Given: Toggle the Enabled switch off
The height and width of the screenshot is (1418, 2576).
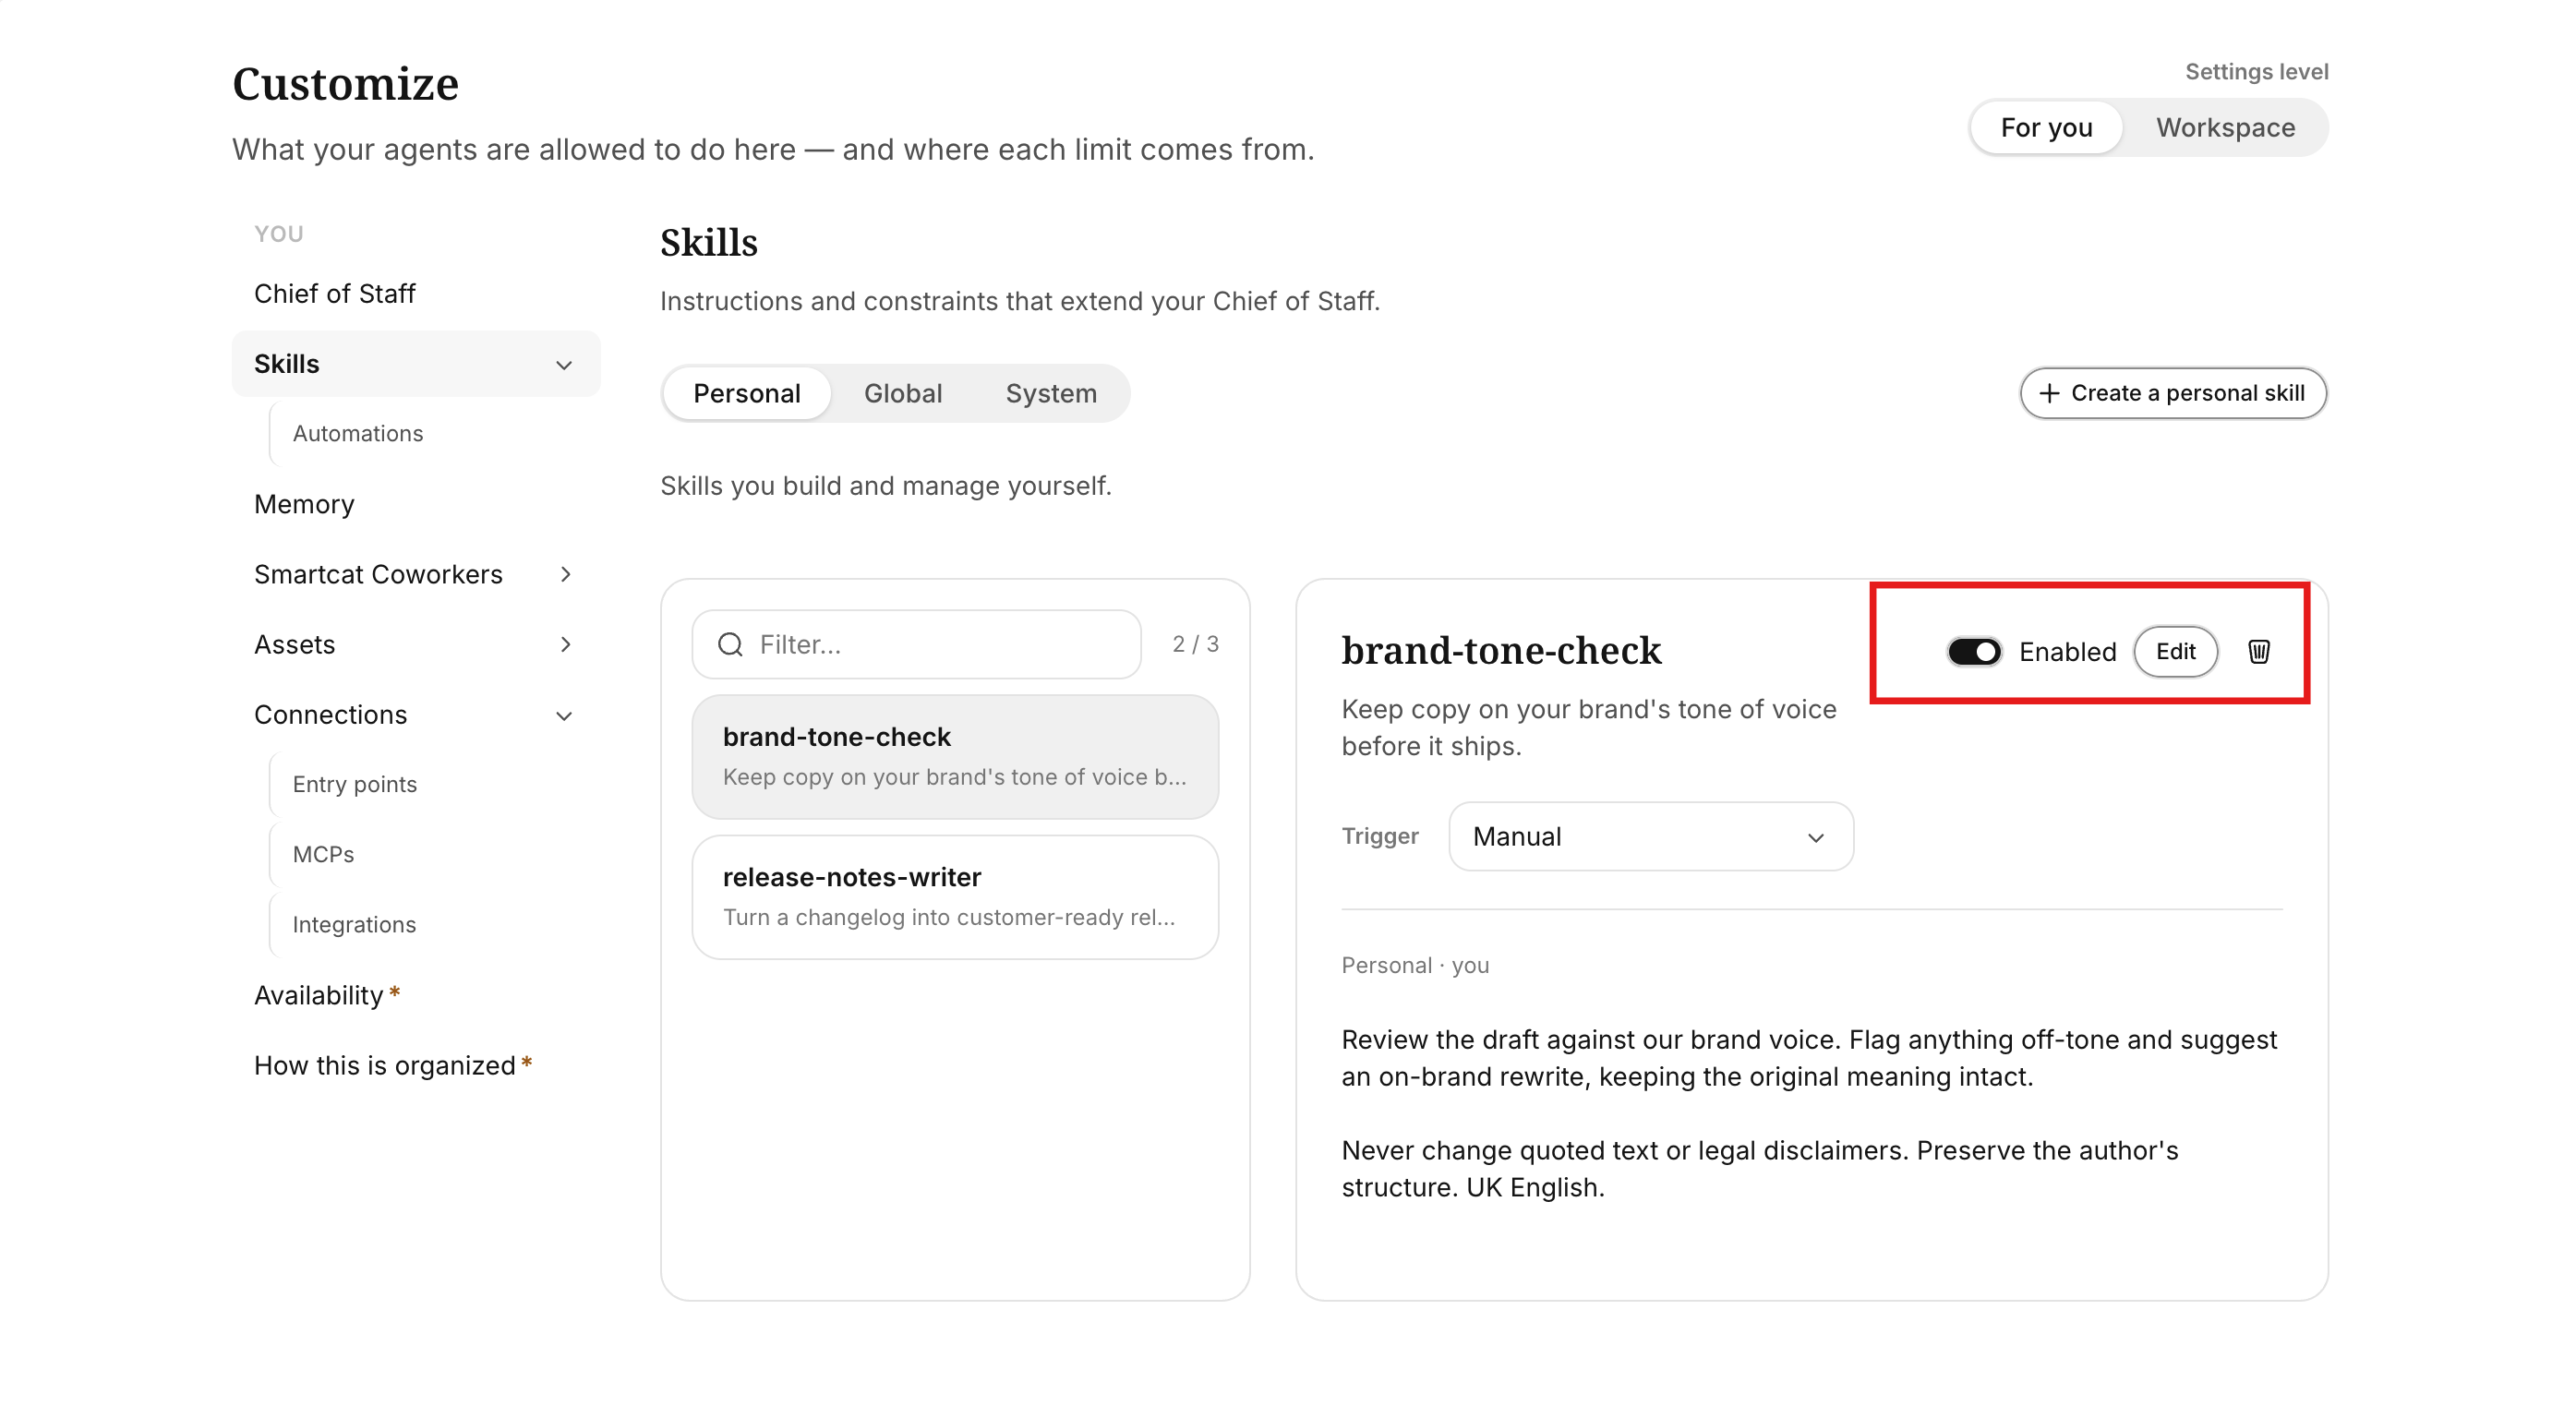Looking at the screenshot, I should (x=1973, y=652).
